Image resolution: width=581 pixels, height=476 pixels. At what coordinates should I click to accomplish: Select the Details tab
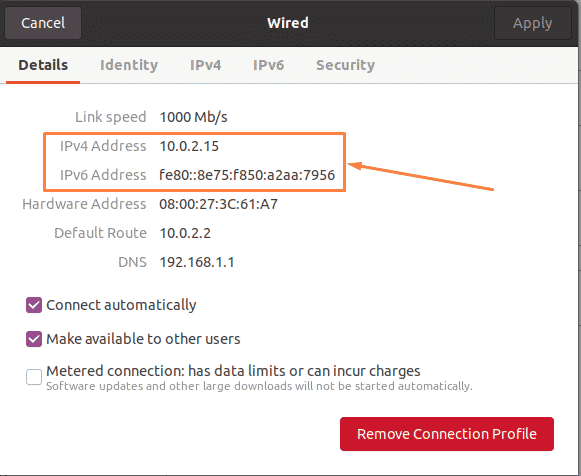(x=43, y=65)
